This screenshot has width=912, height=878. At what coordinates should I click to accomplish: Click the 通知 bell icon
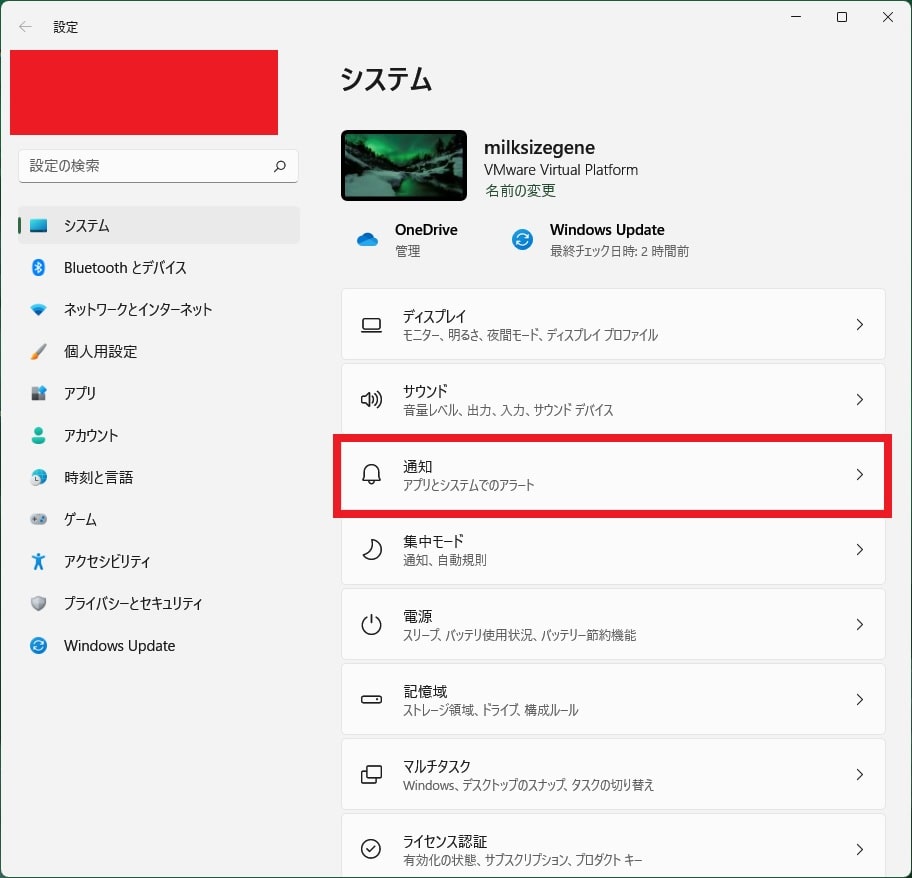pos(371,474)
